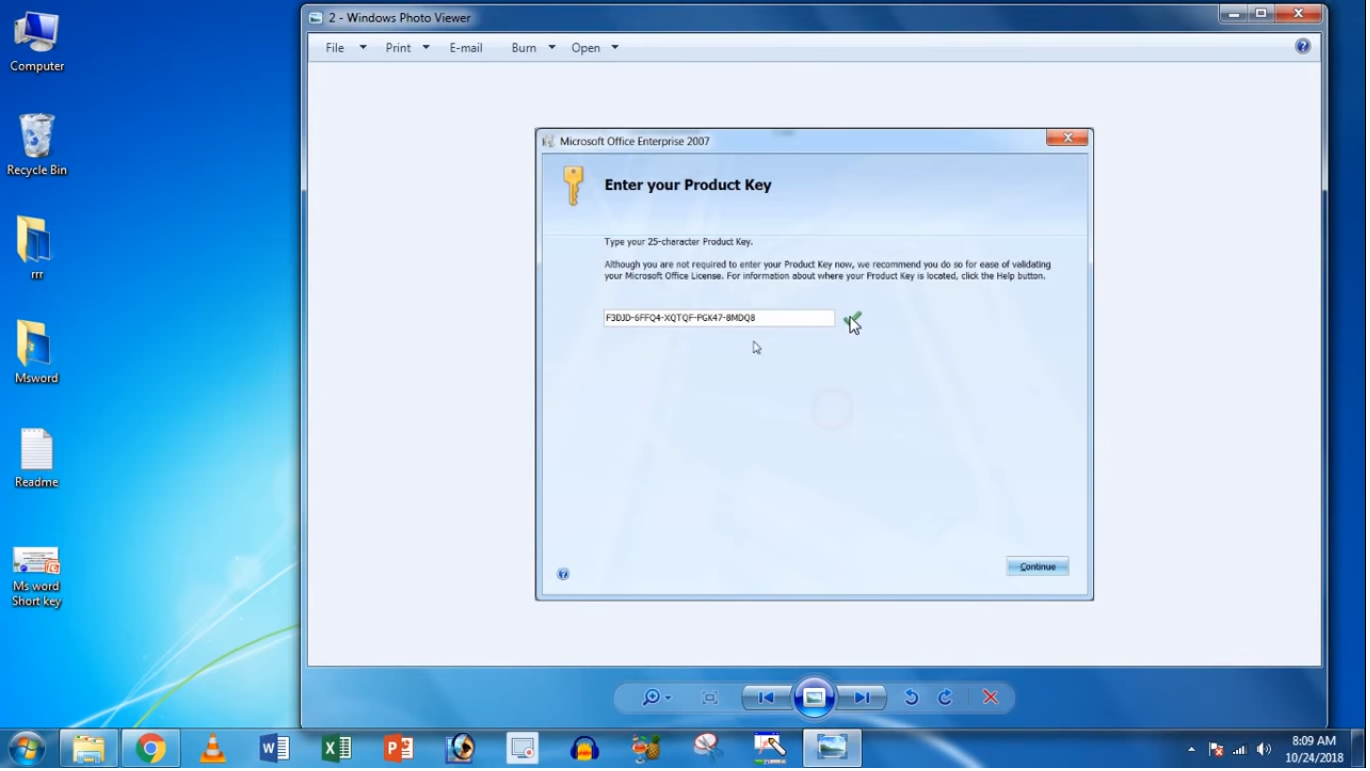
Task: Go to the next photo
Action: [862, 698]
